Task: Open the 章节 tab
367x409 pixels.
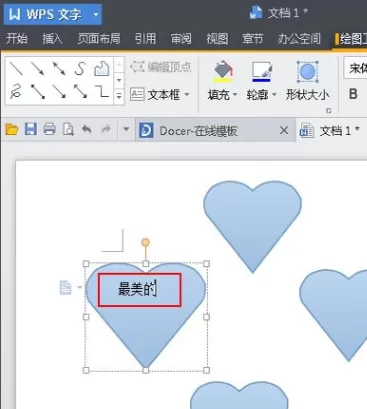Action: 253,39
